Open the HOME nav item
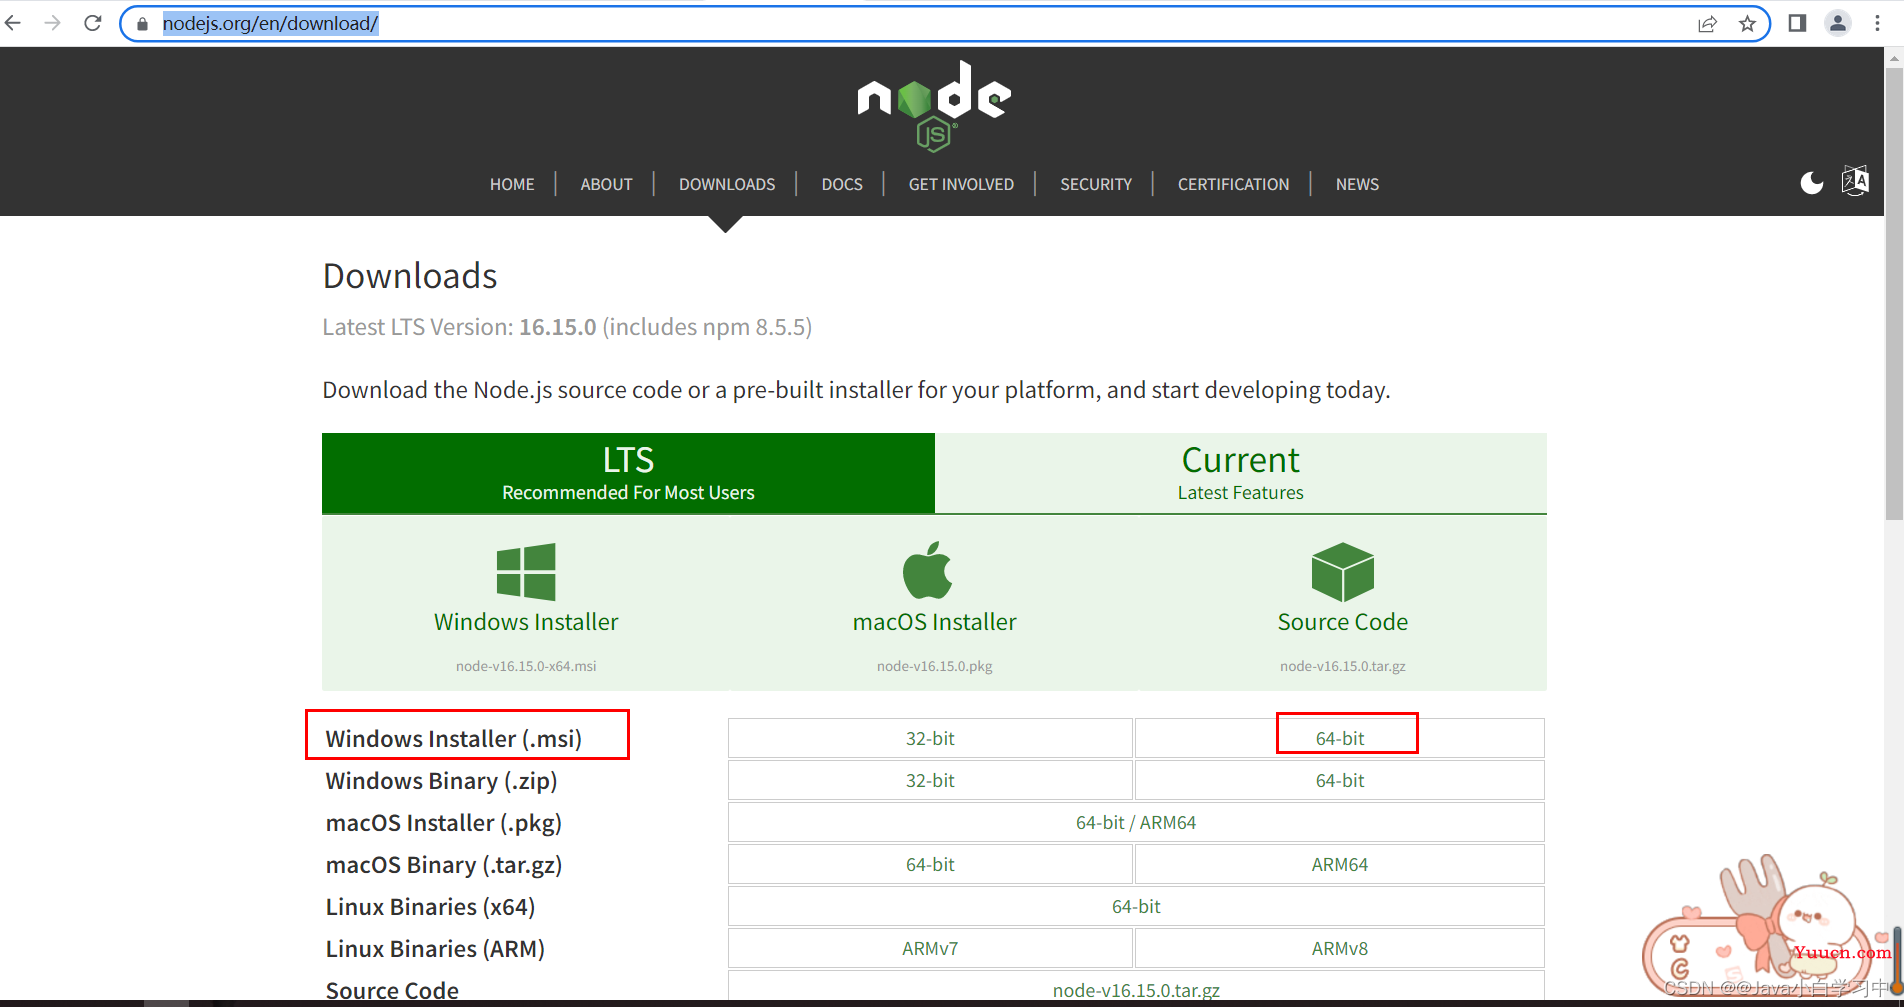Screen dimensions: 1904x1007 coord(512,184)
